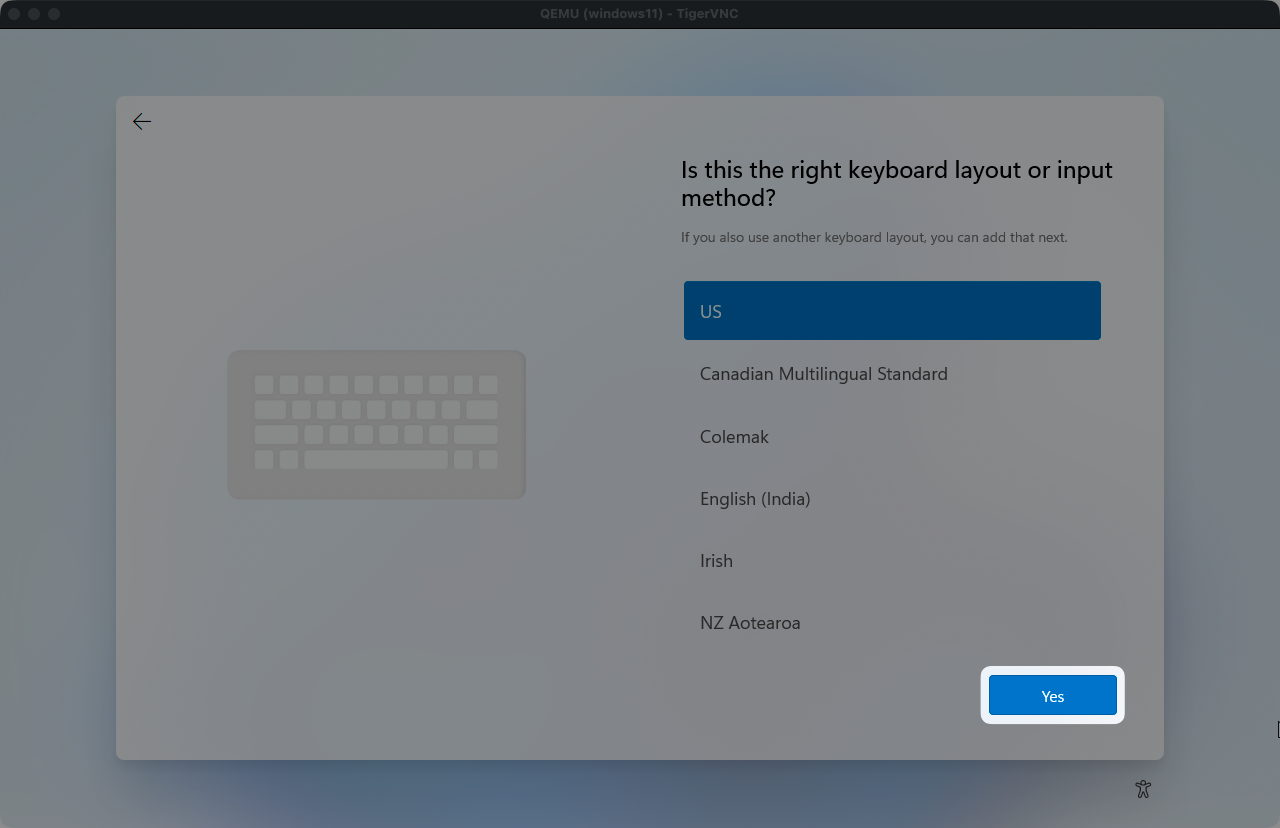Select NZ Aotearoa from the list
Screen dimensions: 1280x828
click(750, 623)
